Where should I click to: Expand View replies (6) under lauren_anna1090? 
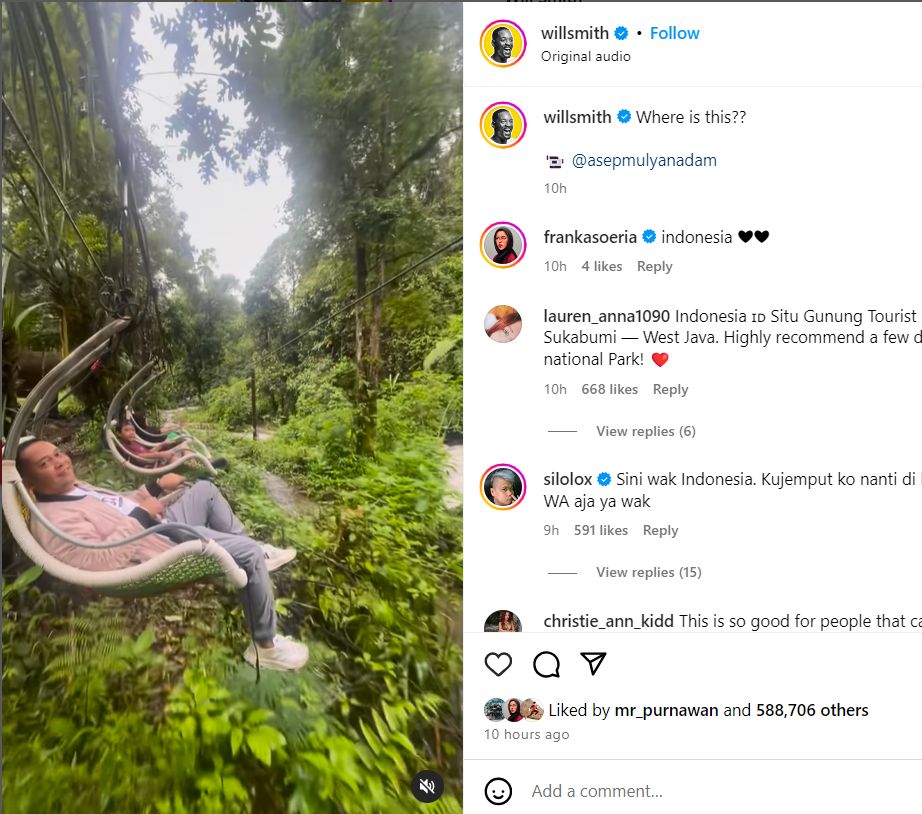pos(646,431)
